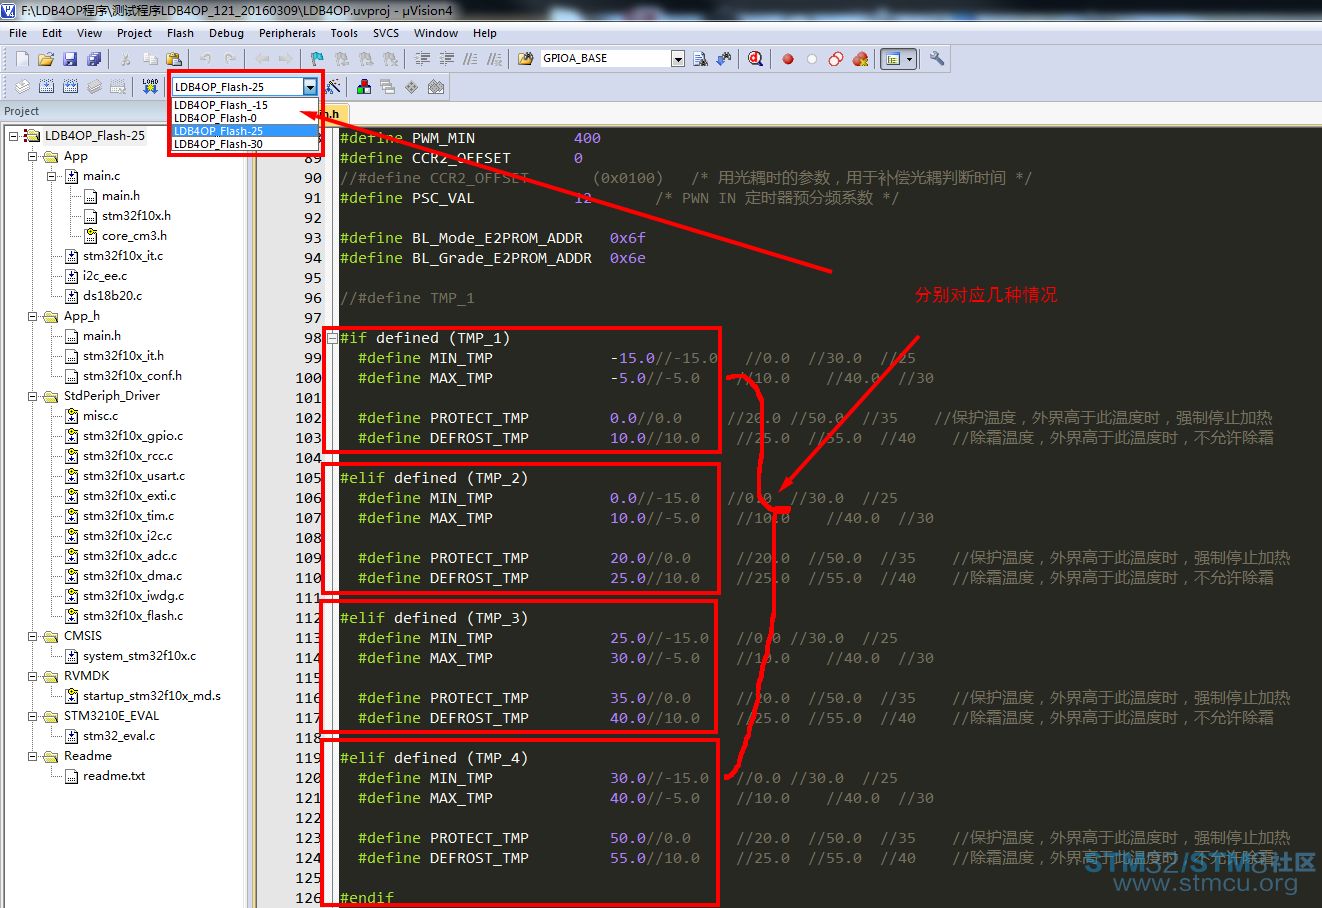Insert a bookmark with the flag icon

pos(317,59)
